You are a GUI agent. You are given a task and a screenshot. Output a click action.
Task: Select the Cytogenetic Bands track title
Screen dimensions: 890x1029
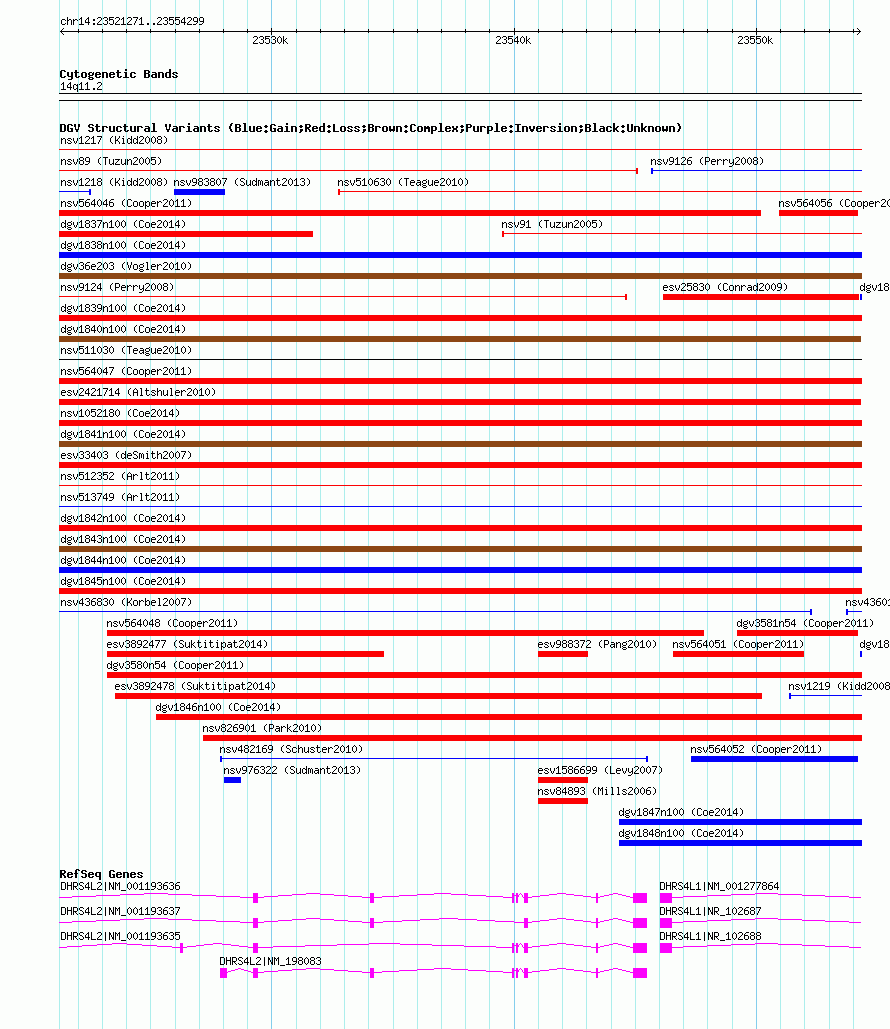pos(119,74)
